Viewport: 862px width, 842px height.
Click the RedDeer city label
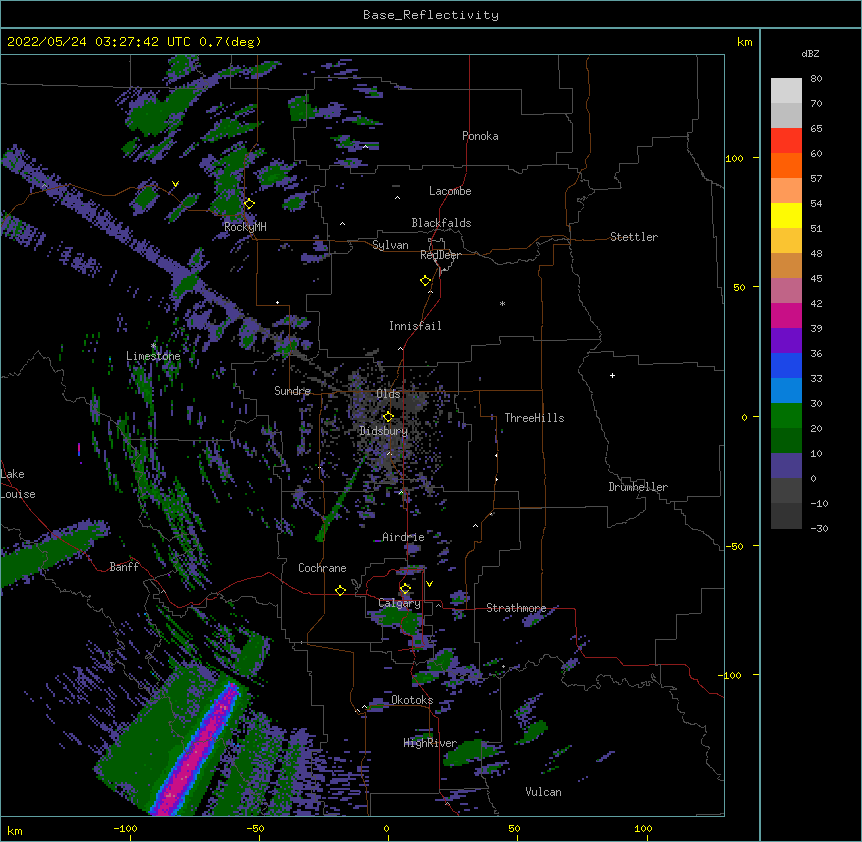click(440, 255)
